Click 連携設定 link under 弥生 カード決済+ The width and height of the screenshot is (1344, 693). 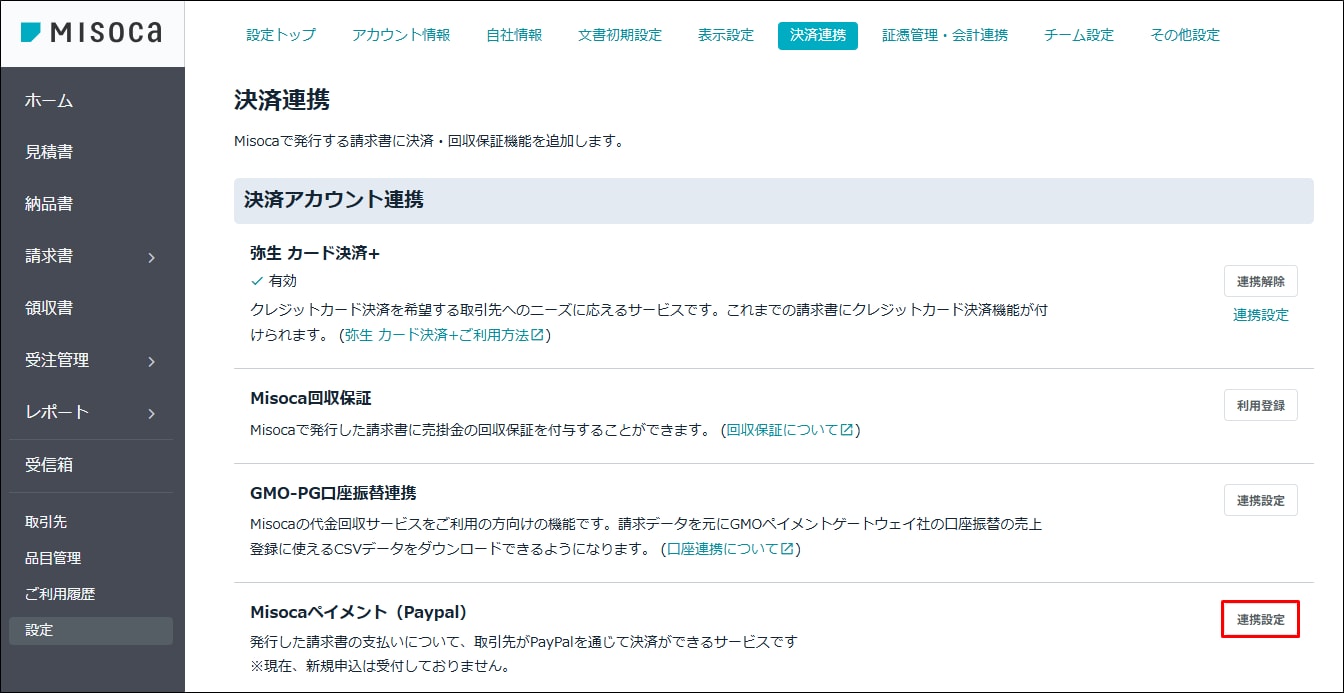pos(1260,315)
